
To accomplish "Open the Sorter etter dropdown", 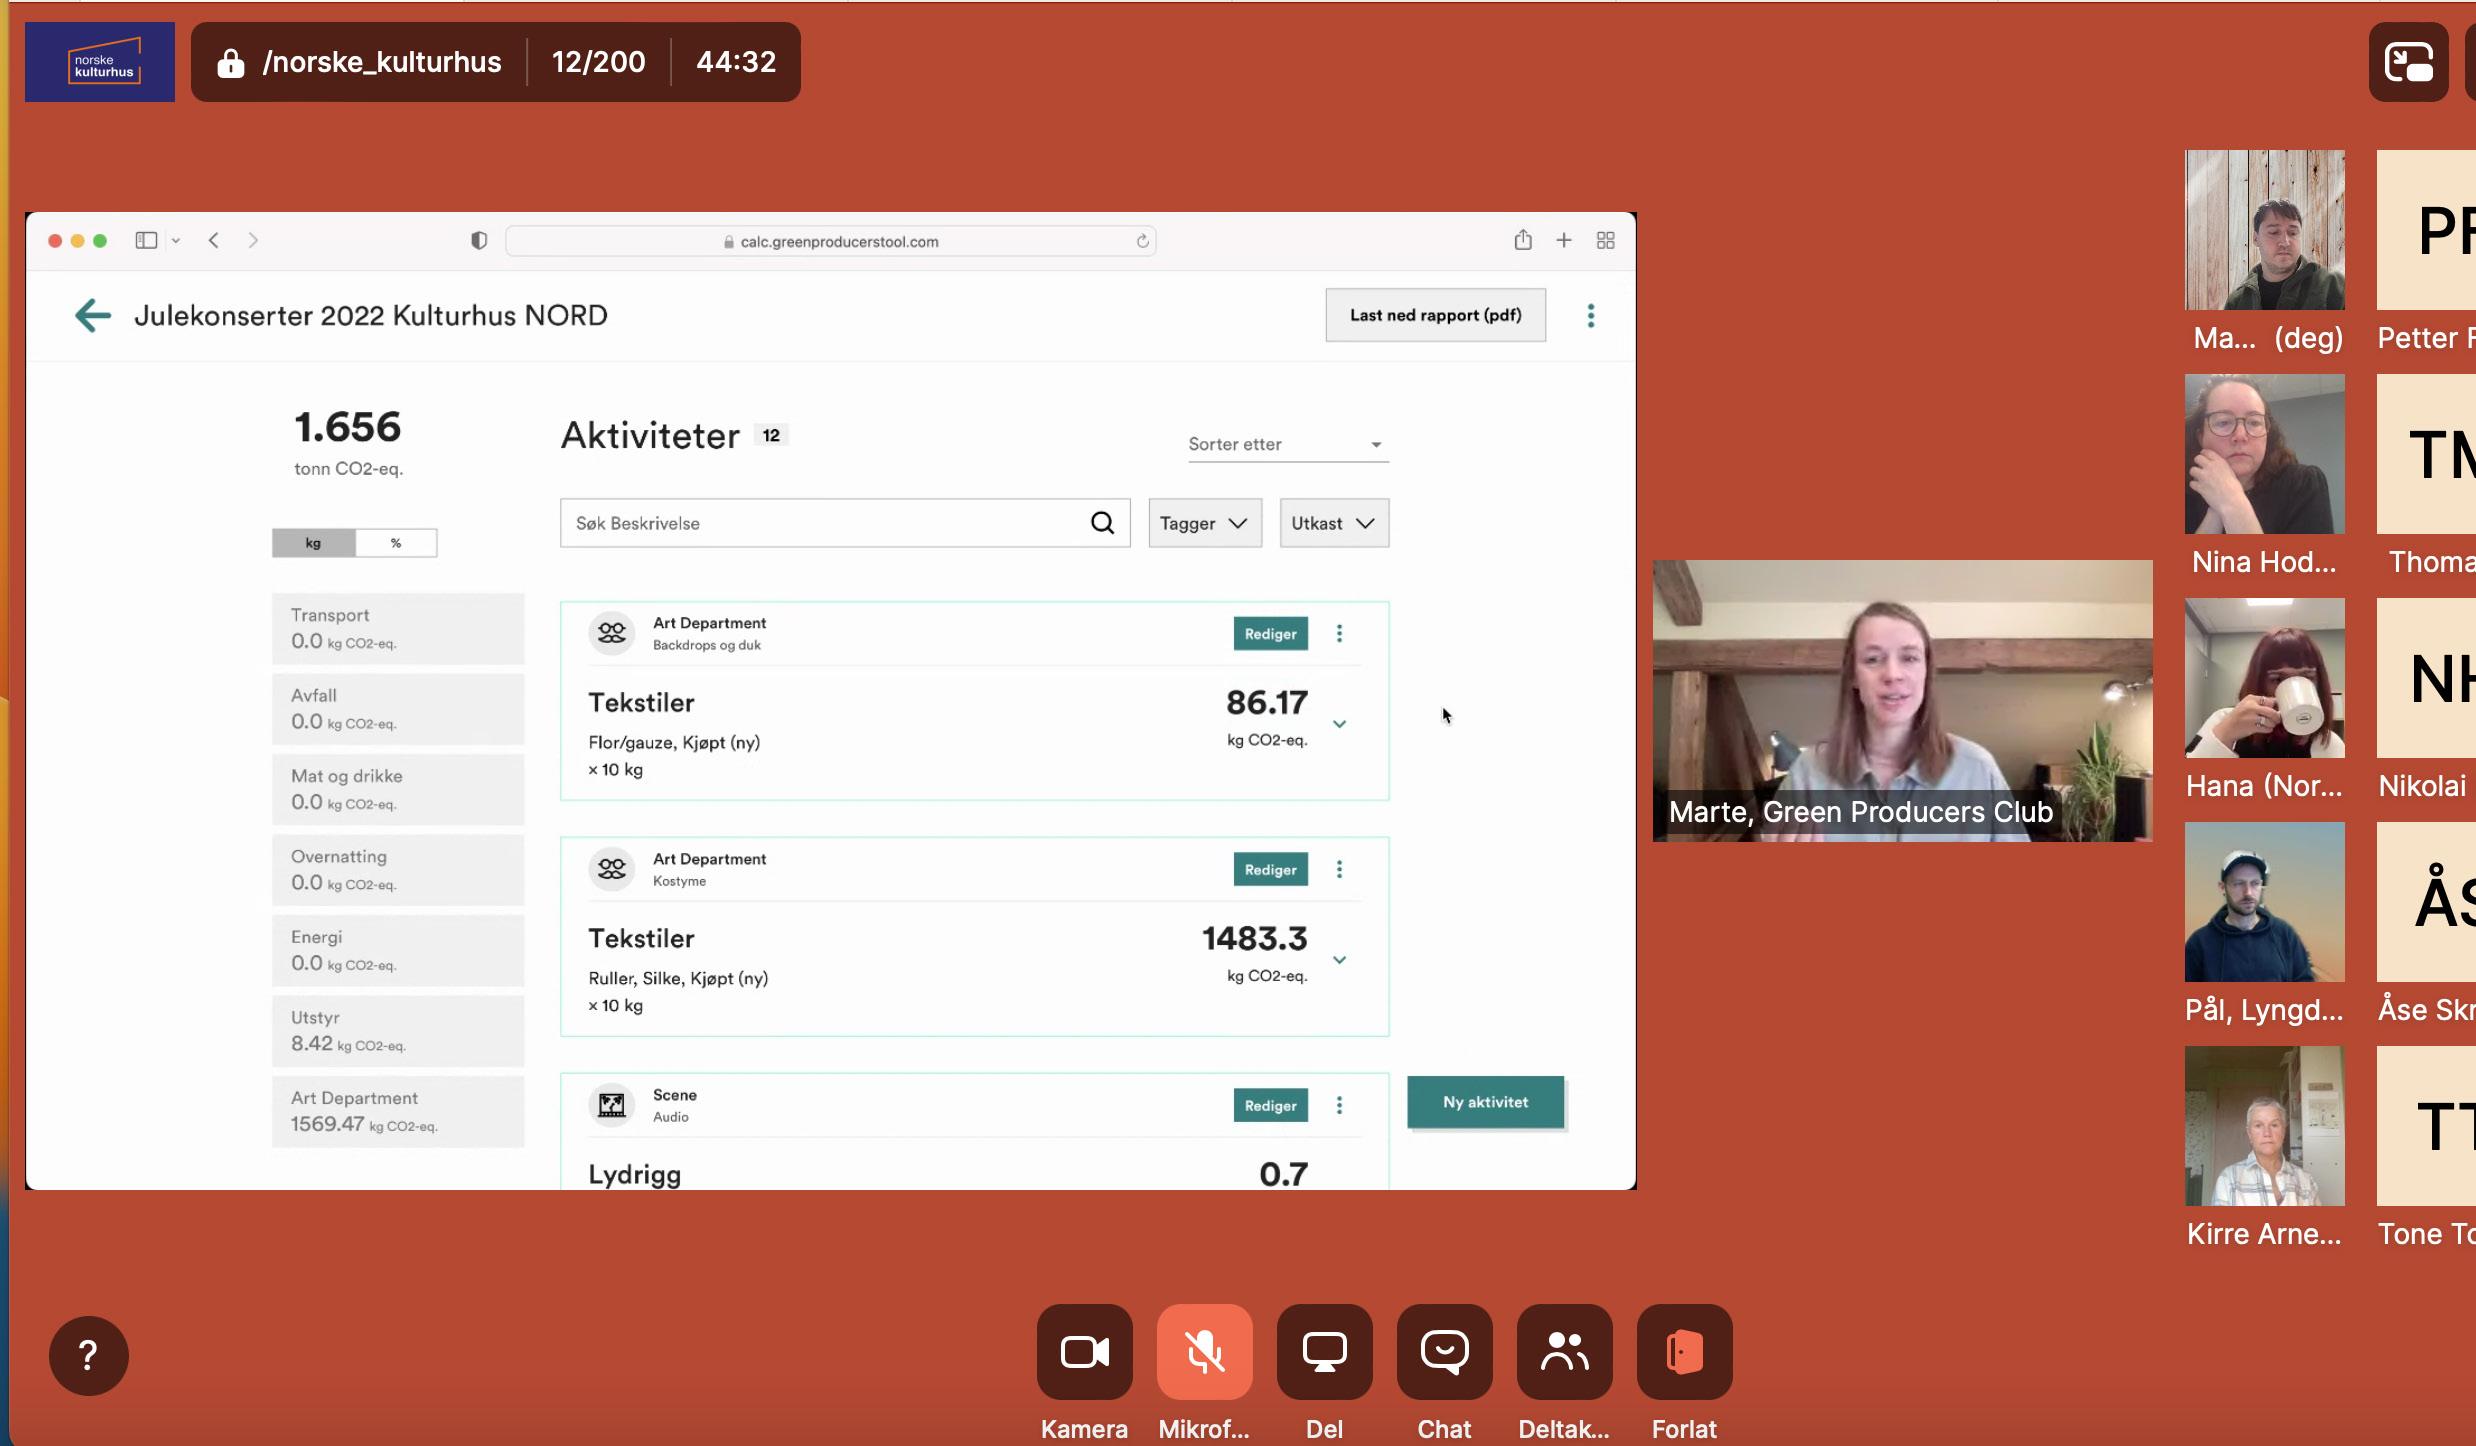I will coord(1287,444).
